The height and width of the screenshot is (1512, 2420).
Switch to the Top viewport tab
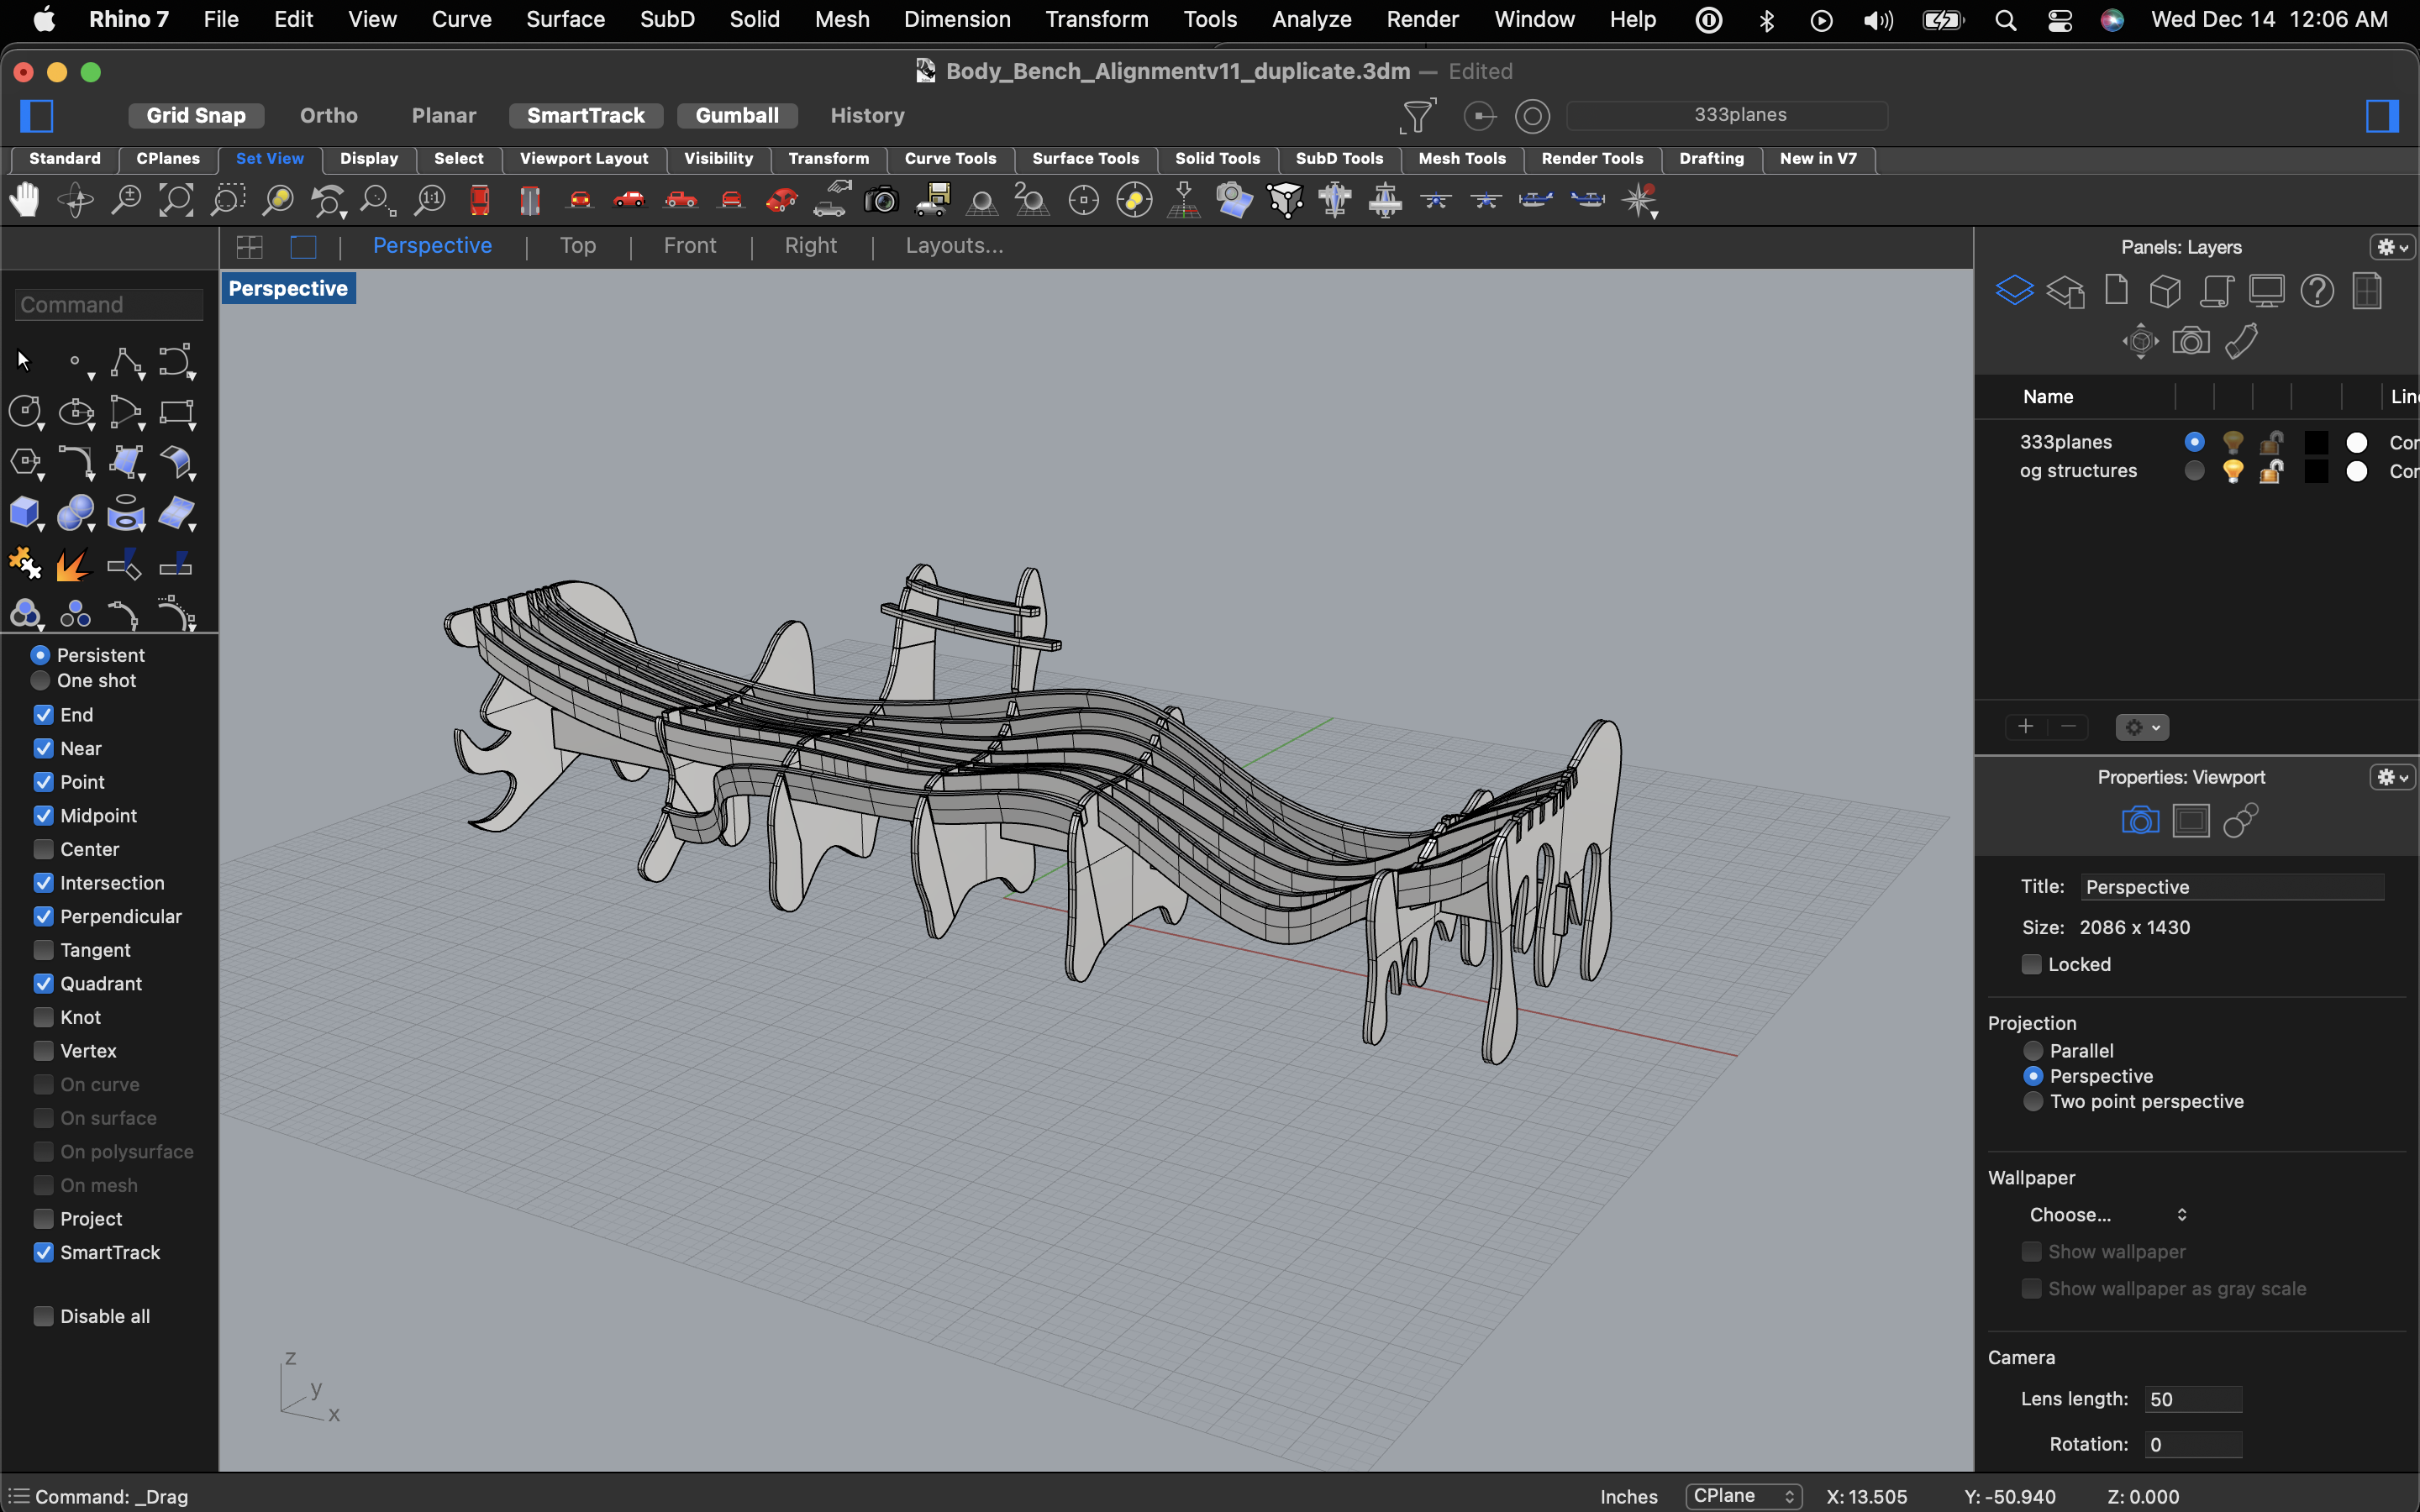(x=577, y=246)
